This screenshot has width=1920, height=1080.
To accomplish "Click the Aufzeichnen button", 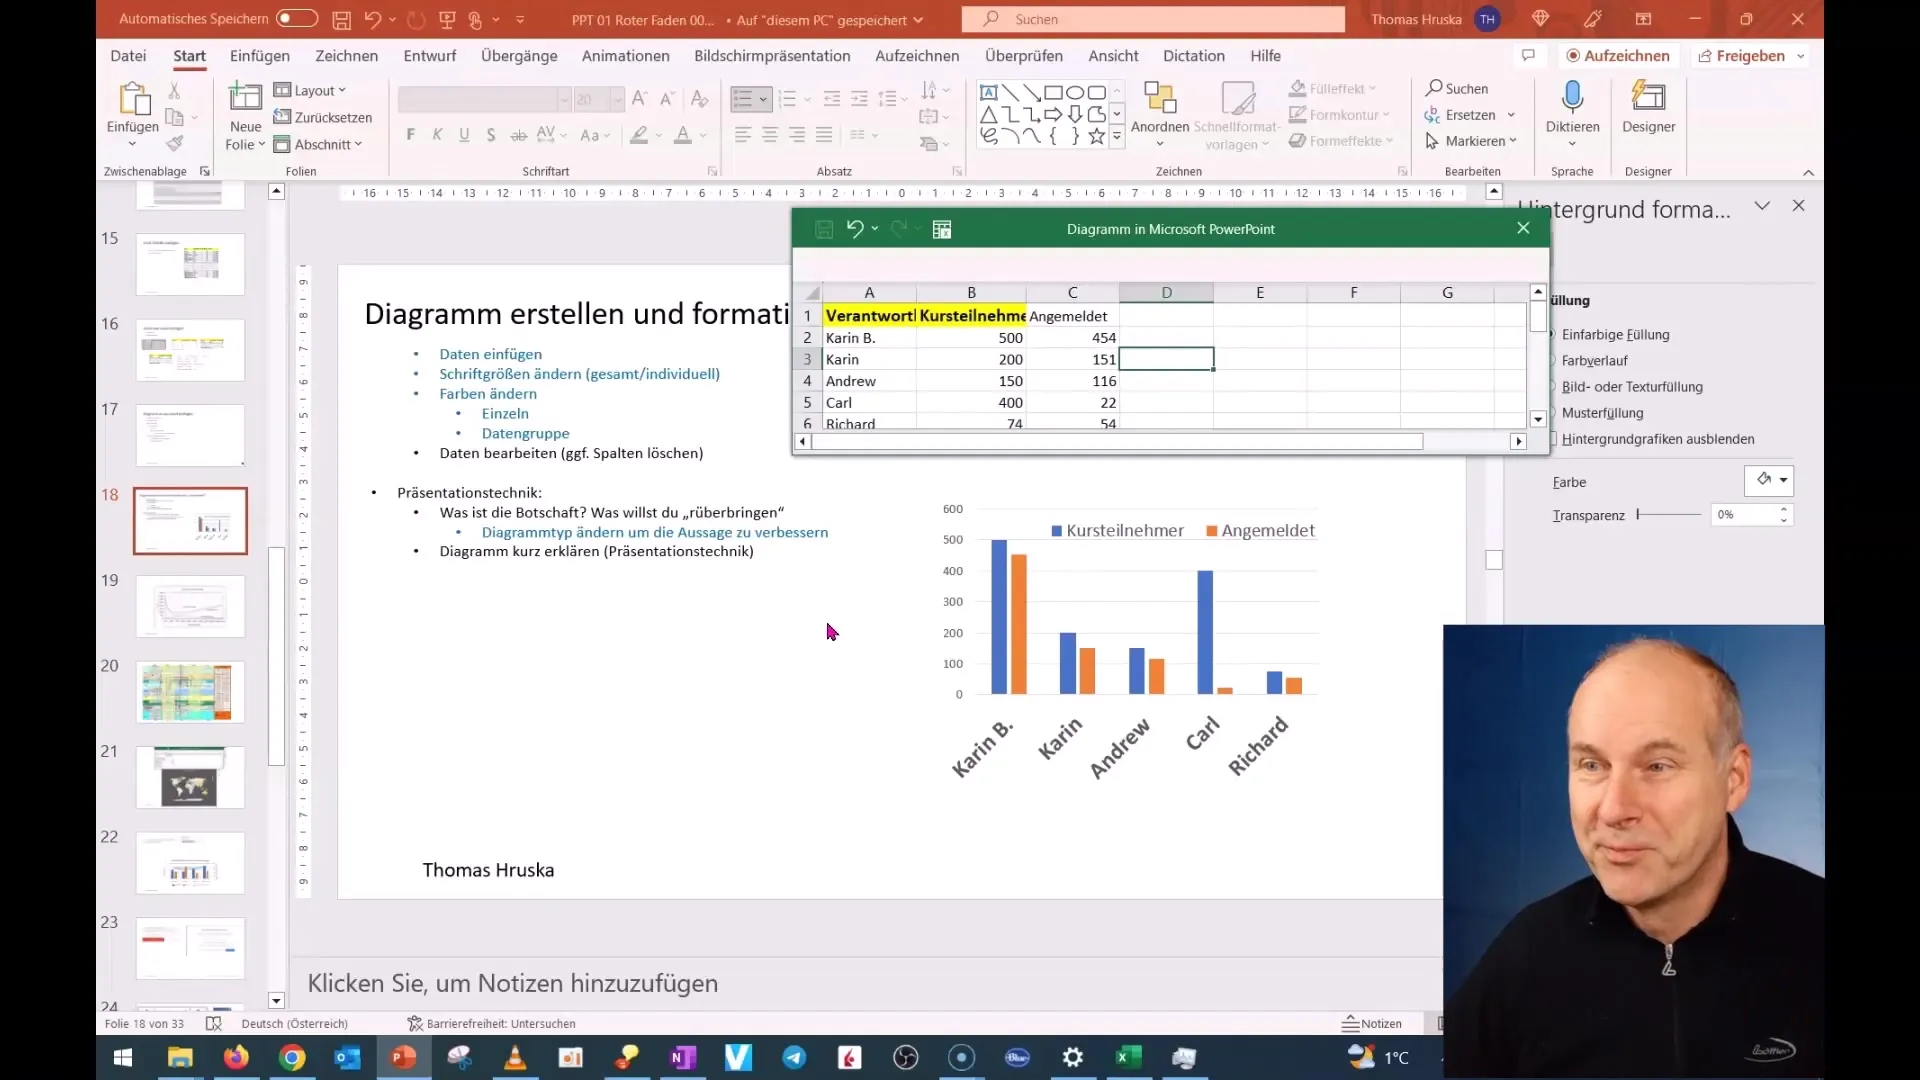I will pyautogui.click(x=1617, y=56).
